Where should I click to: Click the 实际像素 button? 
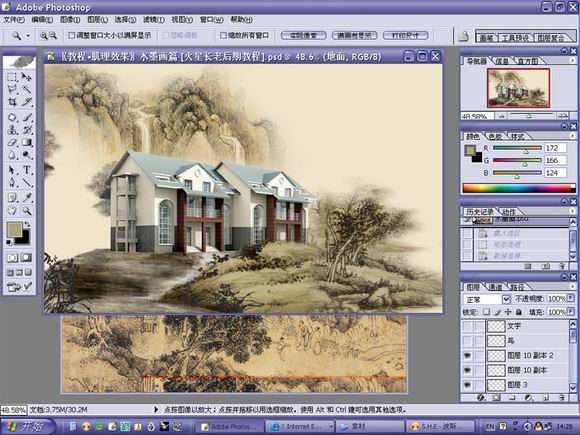click(x=304, y=36)
